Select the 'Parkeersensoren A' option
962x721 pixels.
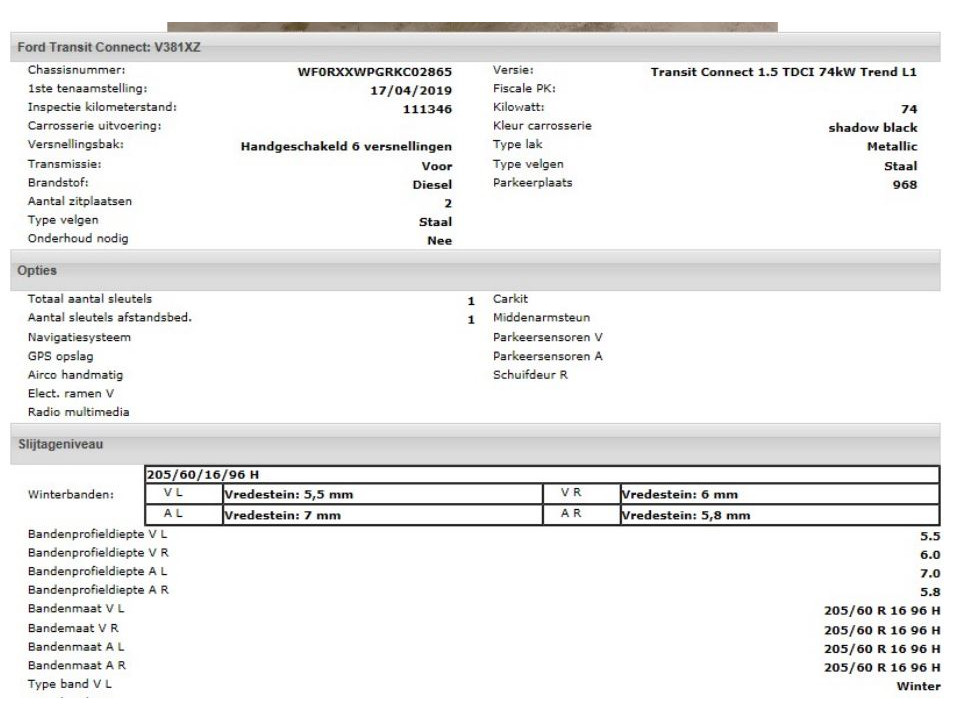coord(547,356)
